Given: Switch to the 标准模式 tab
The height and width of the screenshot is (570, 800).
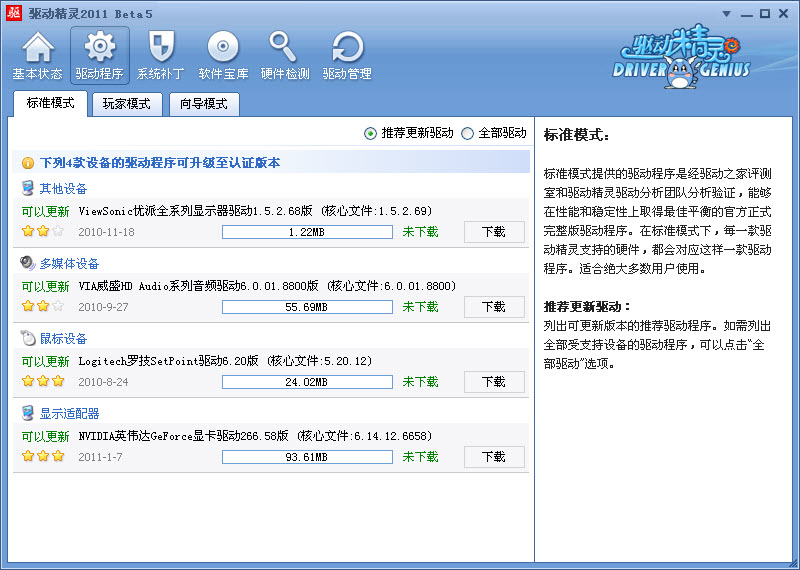Looking at the screenshot, I should tap(50, 104).
